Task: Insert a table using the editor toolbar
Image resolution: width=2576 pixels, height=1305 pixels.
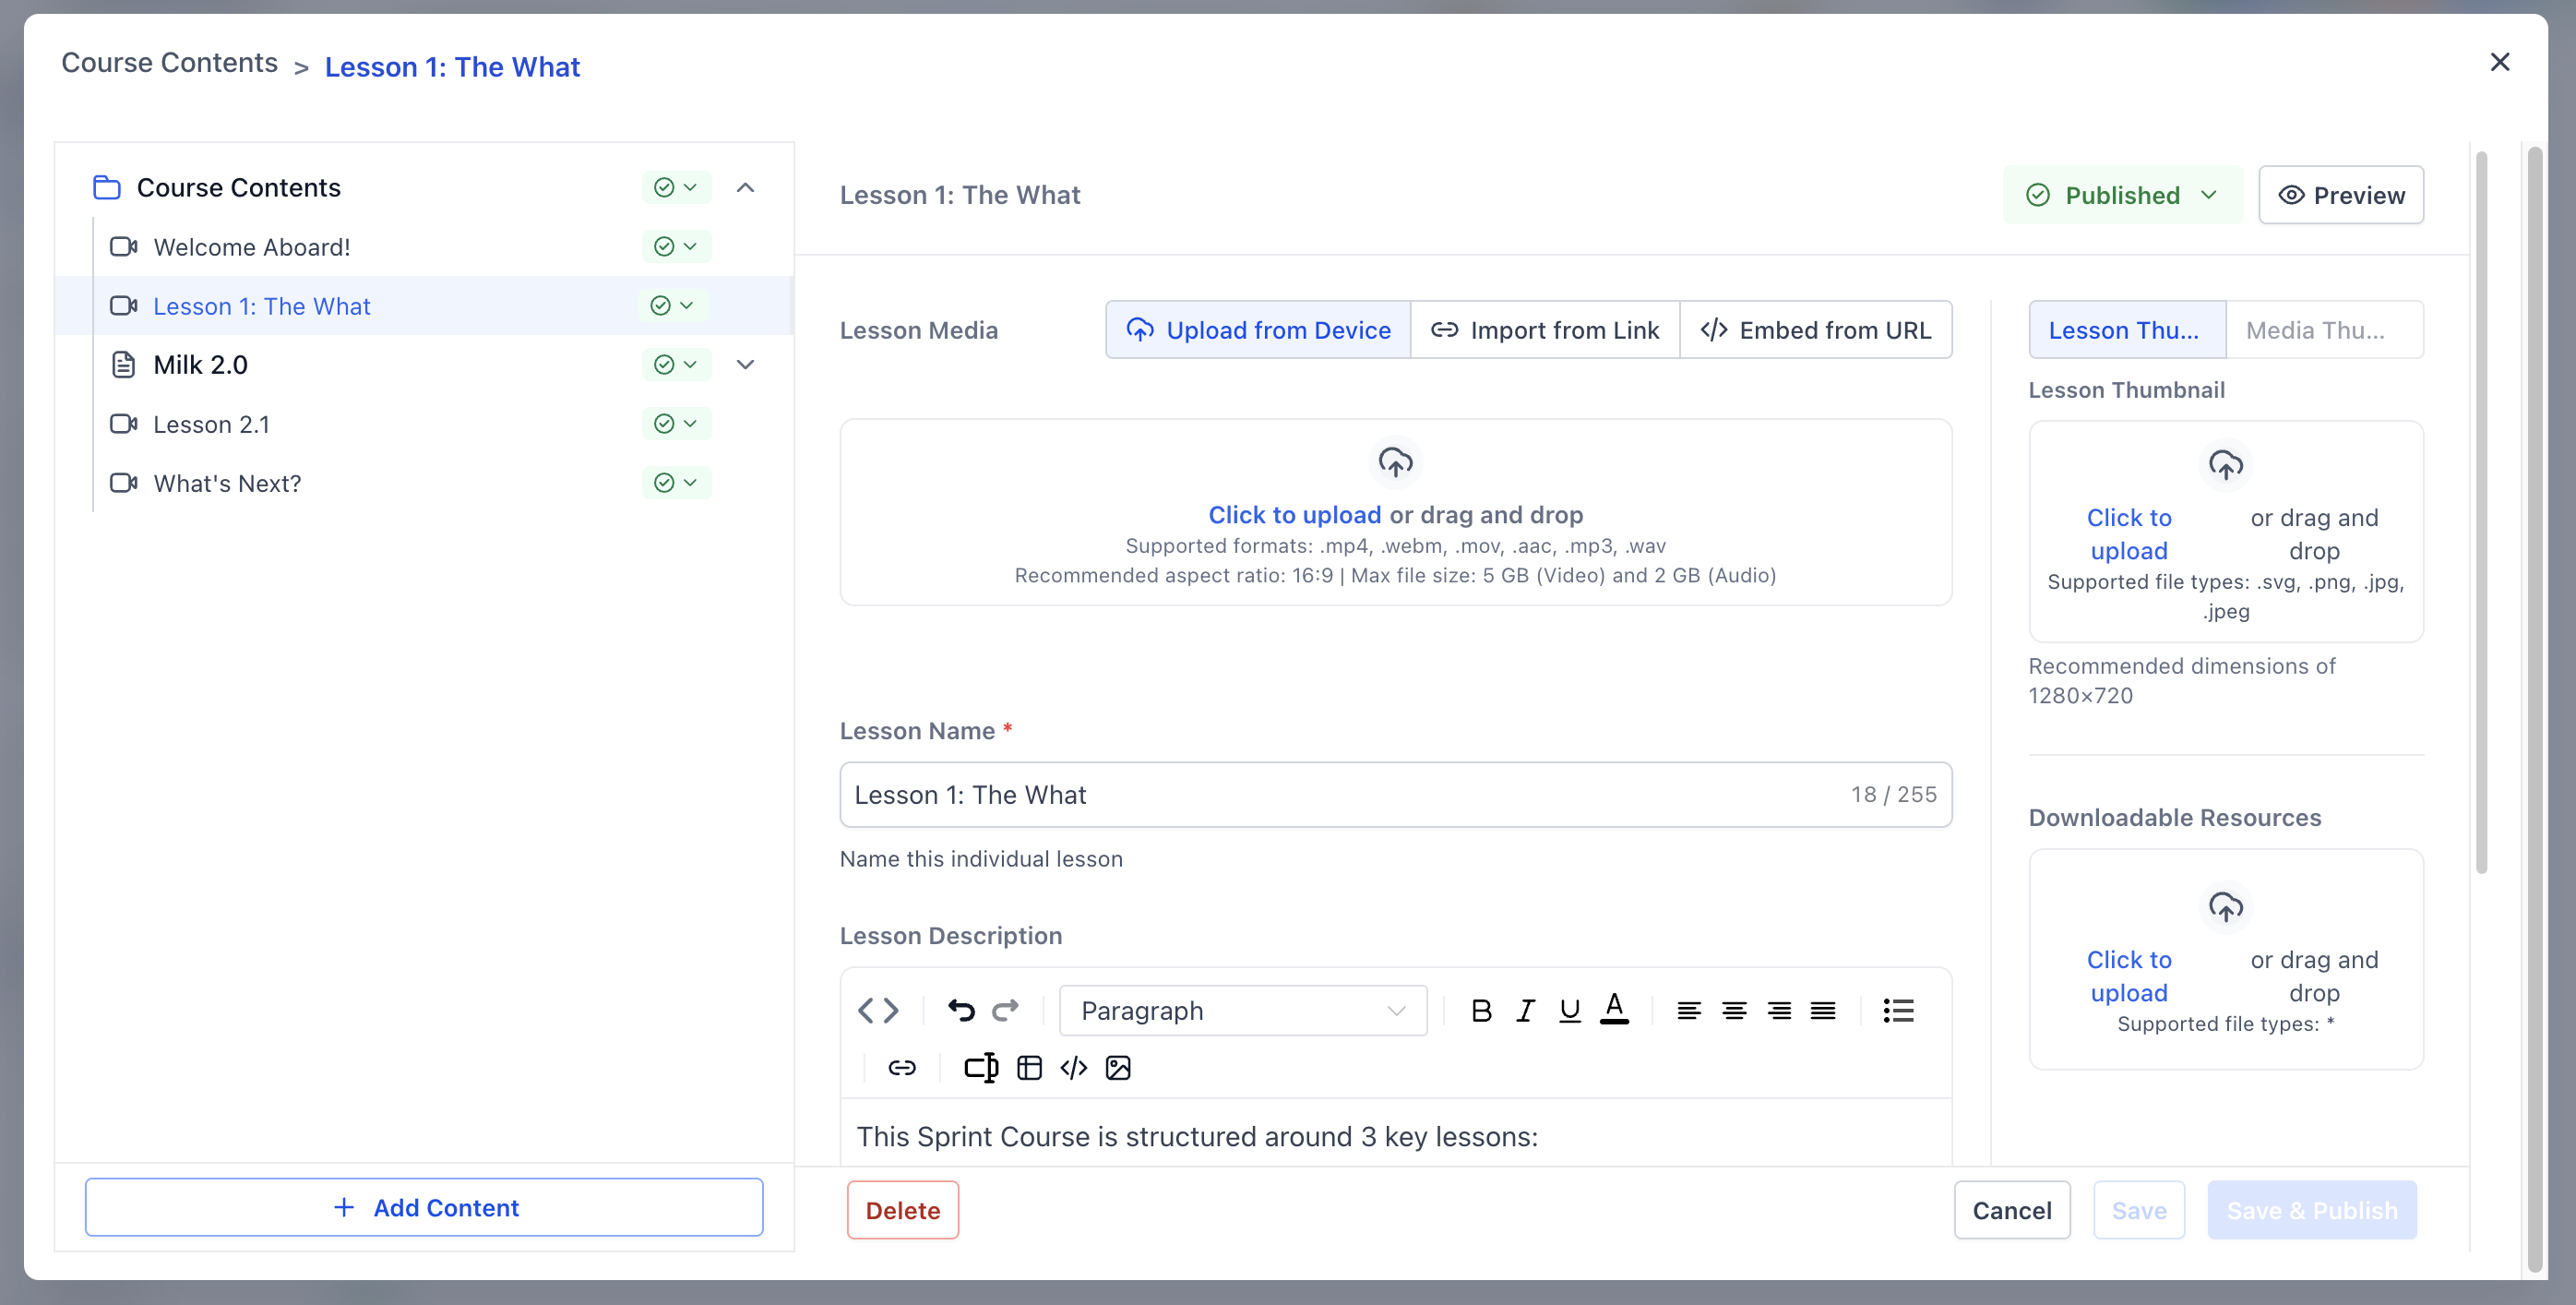Action: 1029,1068
